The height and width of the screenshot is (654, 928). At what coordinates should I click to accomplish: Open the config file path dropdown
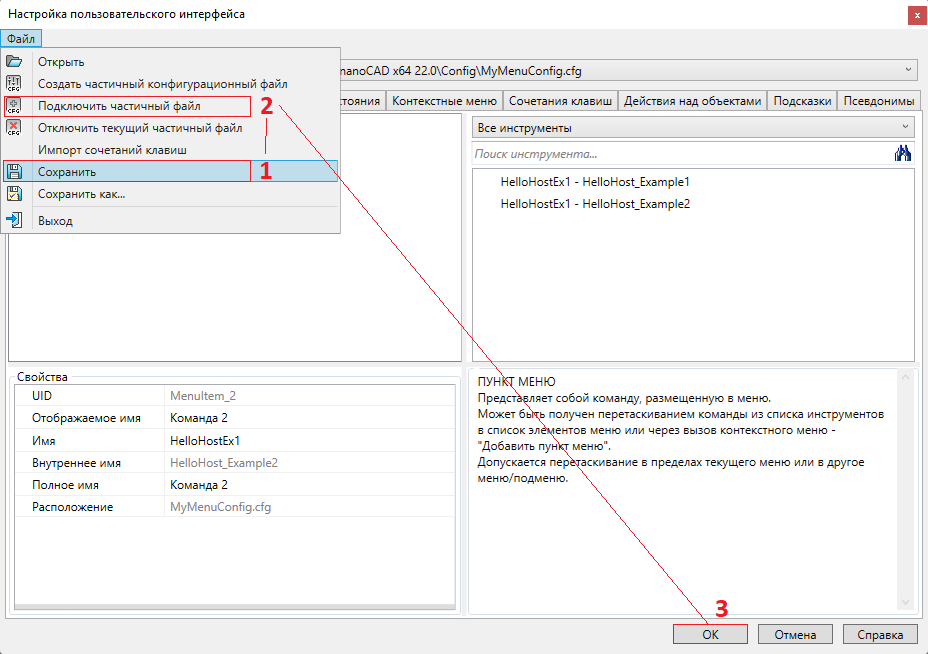tap(908, 70)
